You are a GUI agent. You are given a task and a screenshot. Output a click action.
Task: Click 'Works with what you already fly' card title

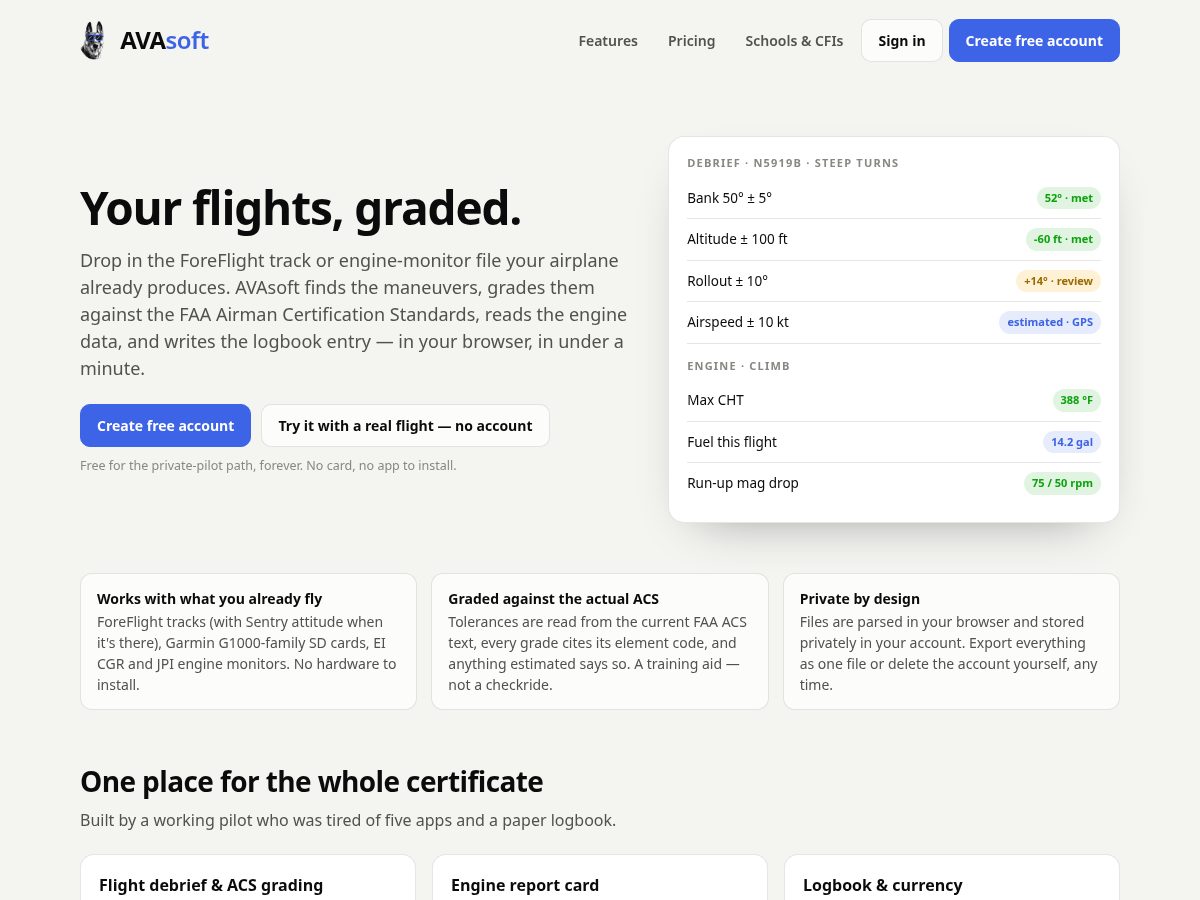[209, 599]
